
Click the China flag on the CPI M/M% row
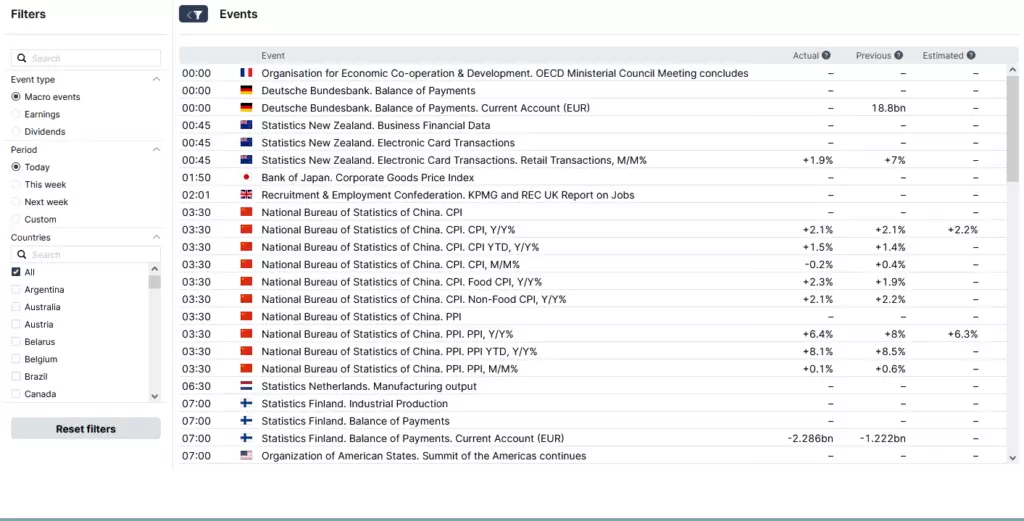[246, 264]
